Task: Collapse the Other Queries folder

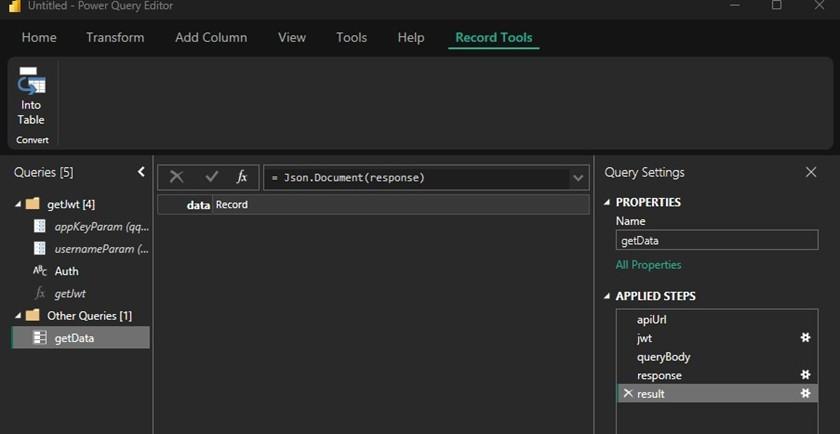Action: pyautogui.click(x=17, y=316)
